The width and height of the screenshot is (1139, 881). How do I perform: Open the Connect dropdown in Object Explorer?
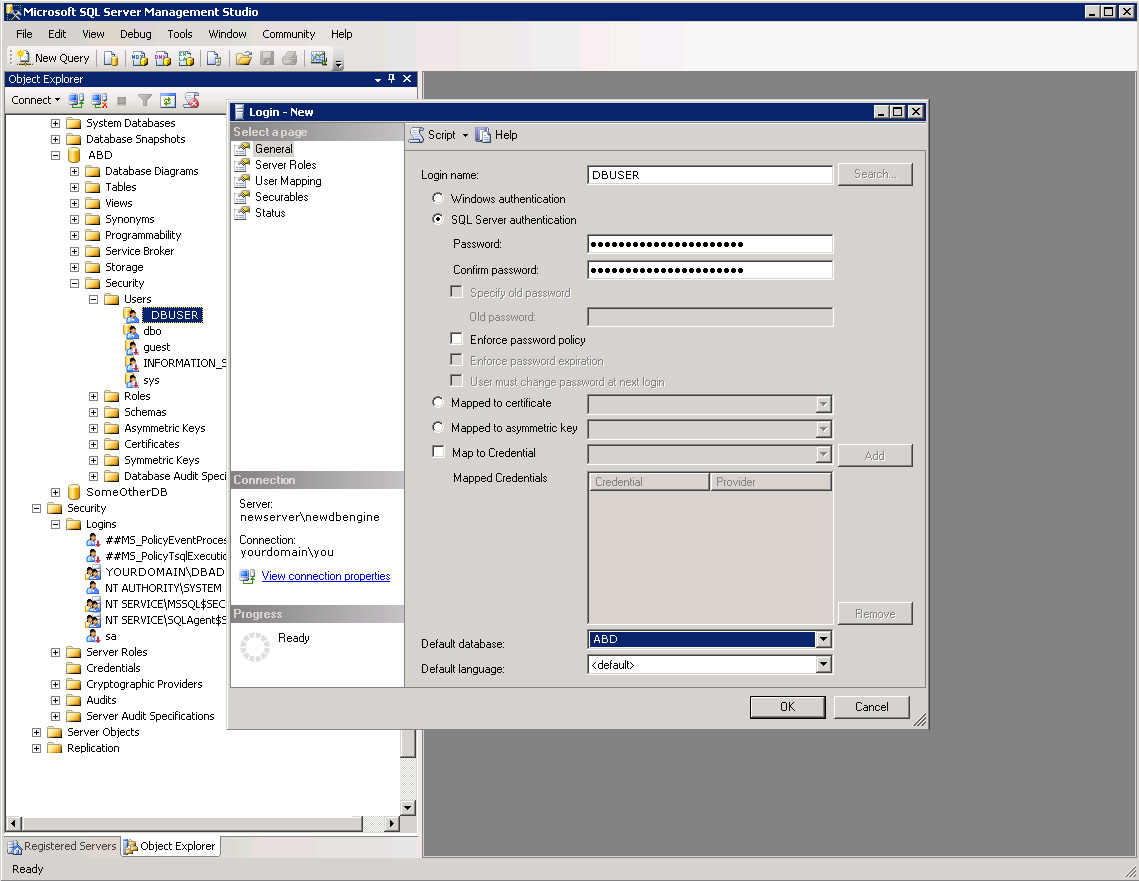36,100
